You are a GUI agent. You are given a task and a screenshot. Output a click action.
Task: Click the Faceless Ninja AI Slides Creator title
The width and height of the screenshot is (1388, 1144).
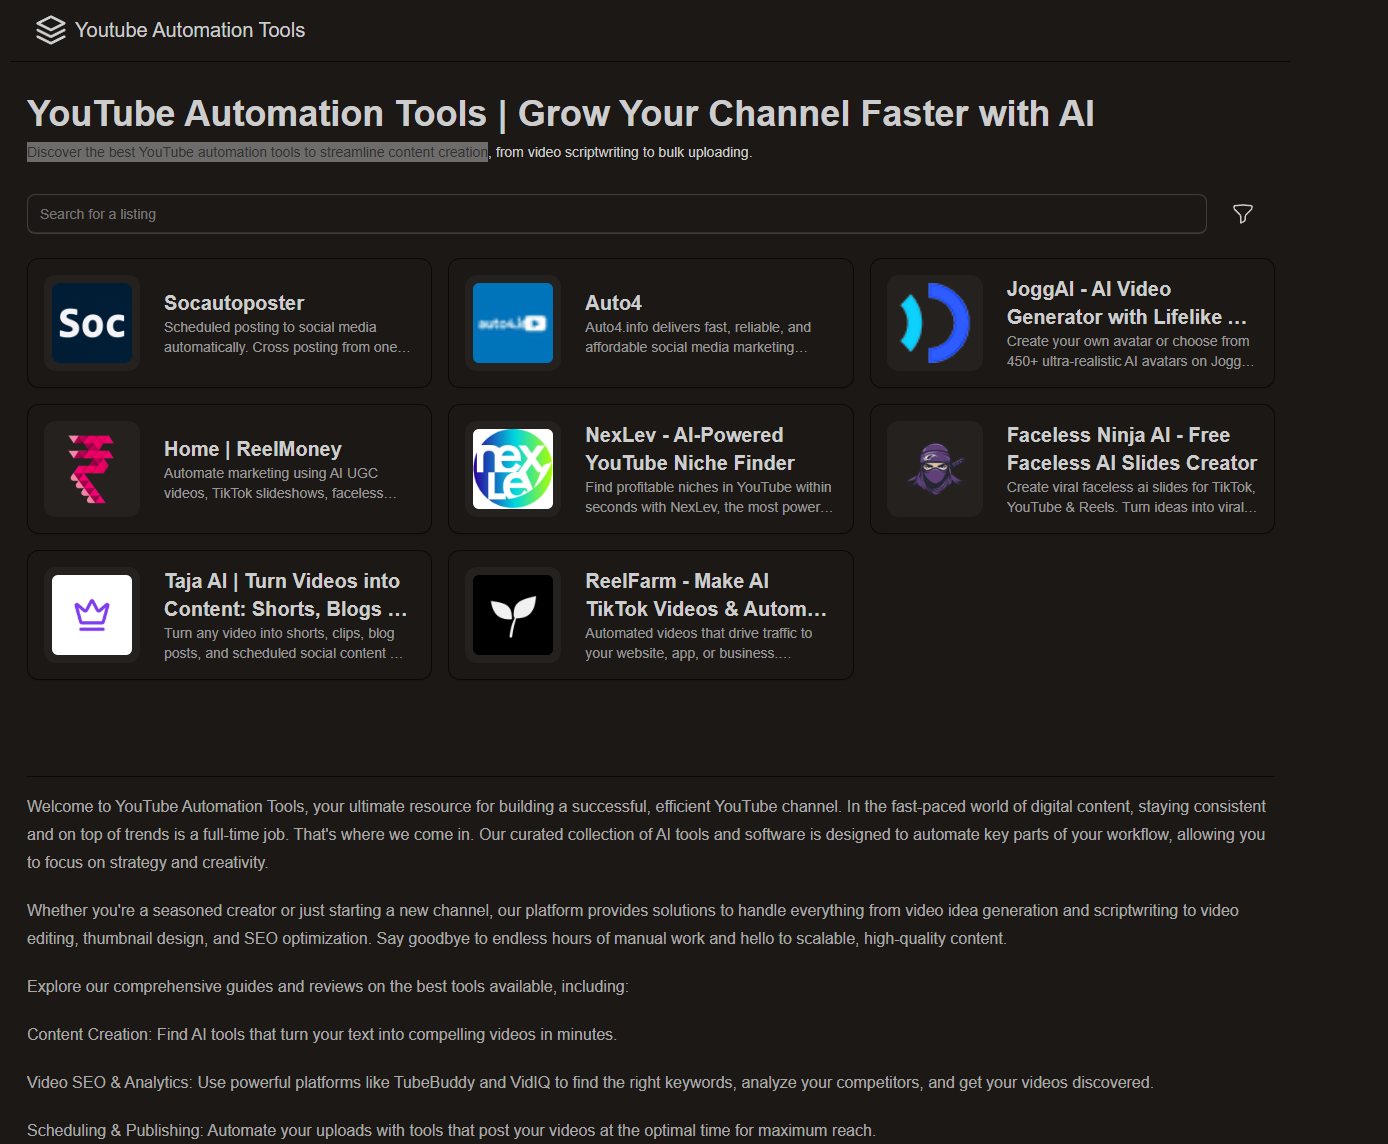tap(1131, 448)
